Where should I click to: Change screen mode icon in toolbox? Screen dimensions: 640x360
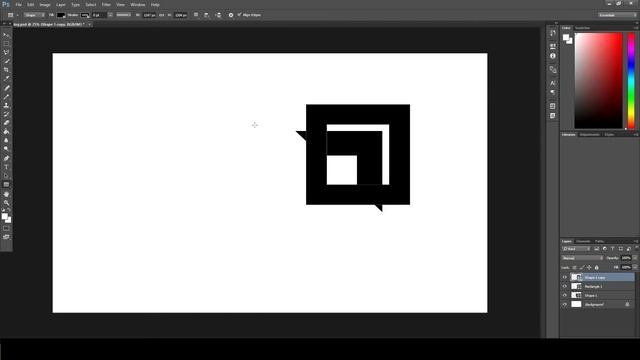[x=6, y=237]
